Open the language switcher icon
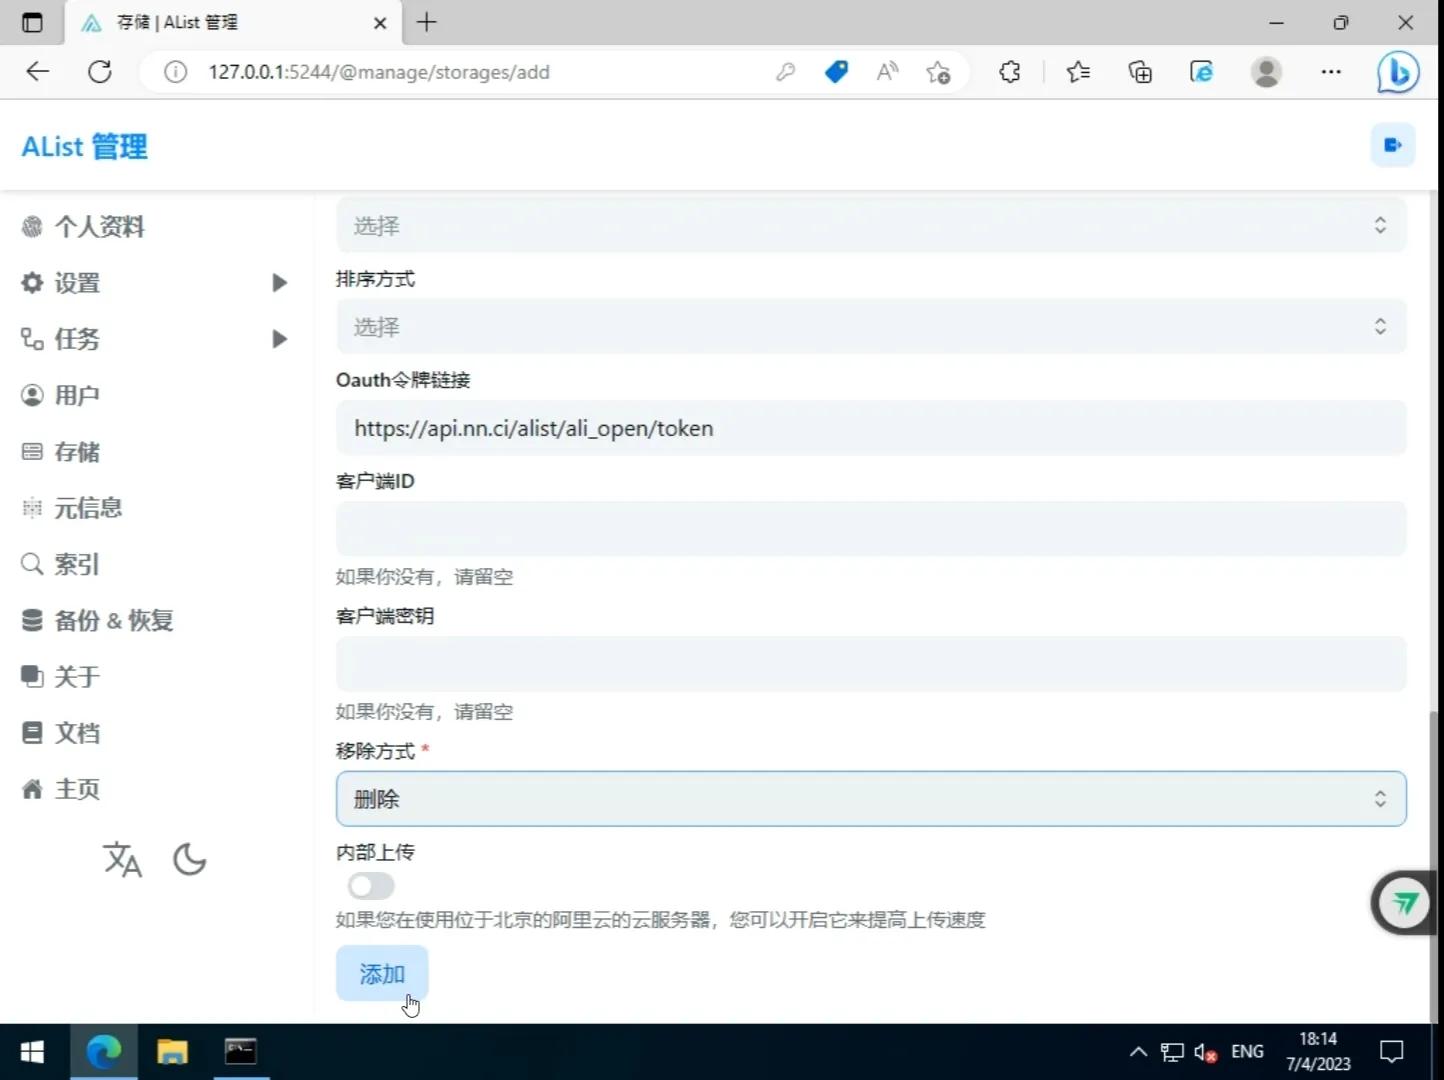This screenshot has width=1444, height=1080. (x=122, y=859)
